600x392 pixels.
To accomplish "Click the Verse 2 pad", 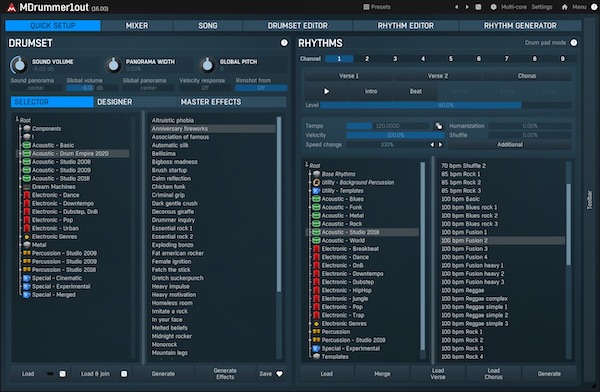I will click(438, 76).
